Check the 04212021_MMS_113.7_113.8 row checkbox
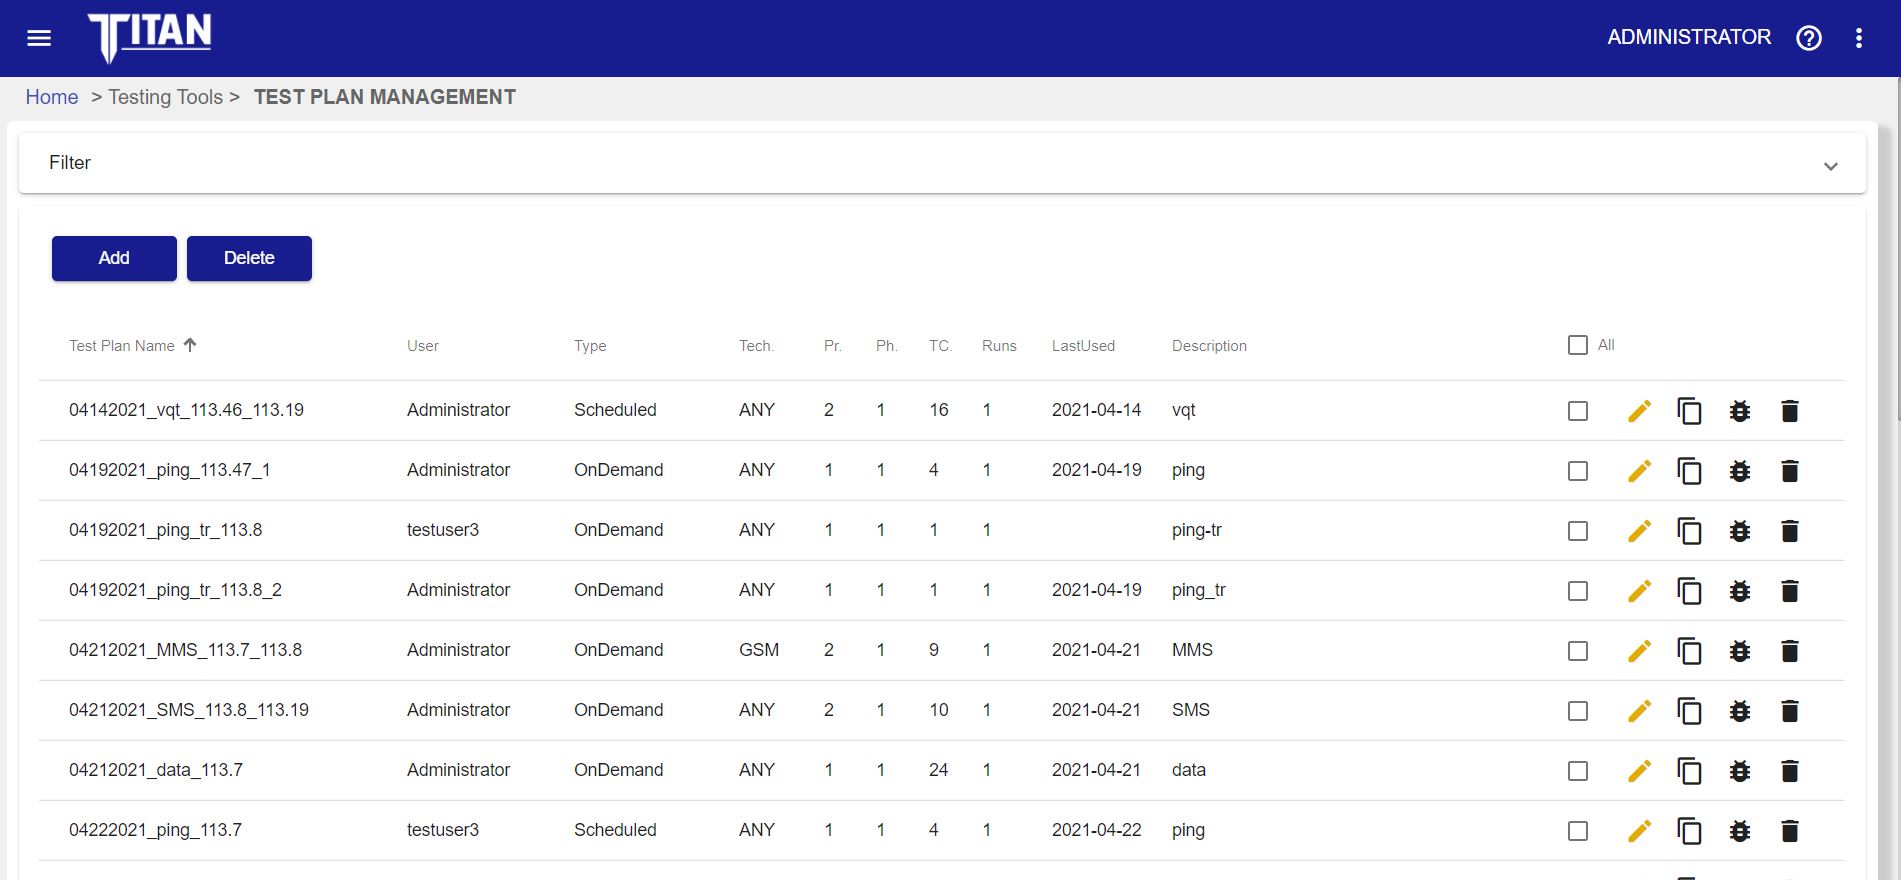The width and height of the screenshot is (1901, 880). pyautogui.click(x=1578, y=651)
